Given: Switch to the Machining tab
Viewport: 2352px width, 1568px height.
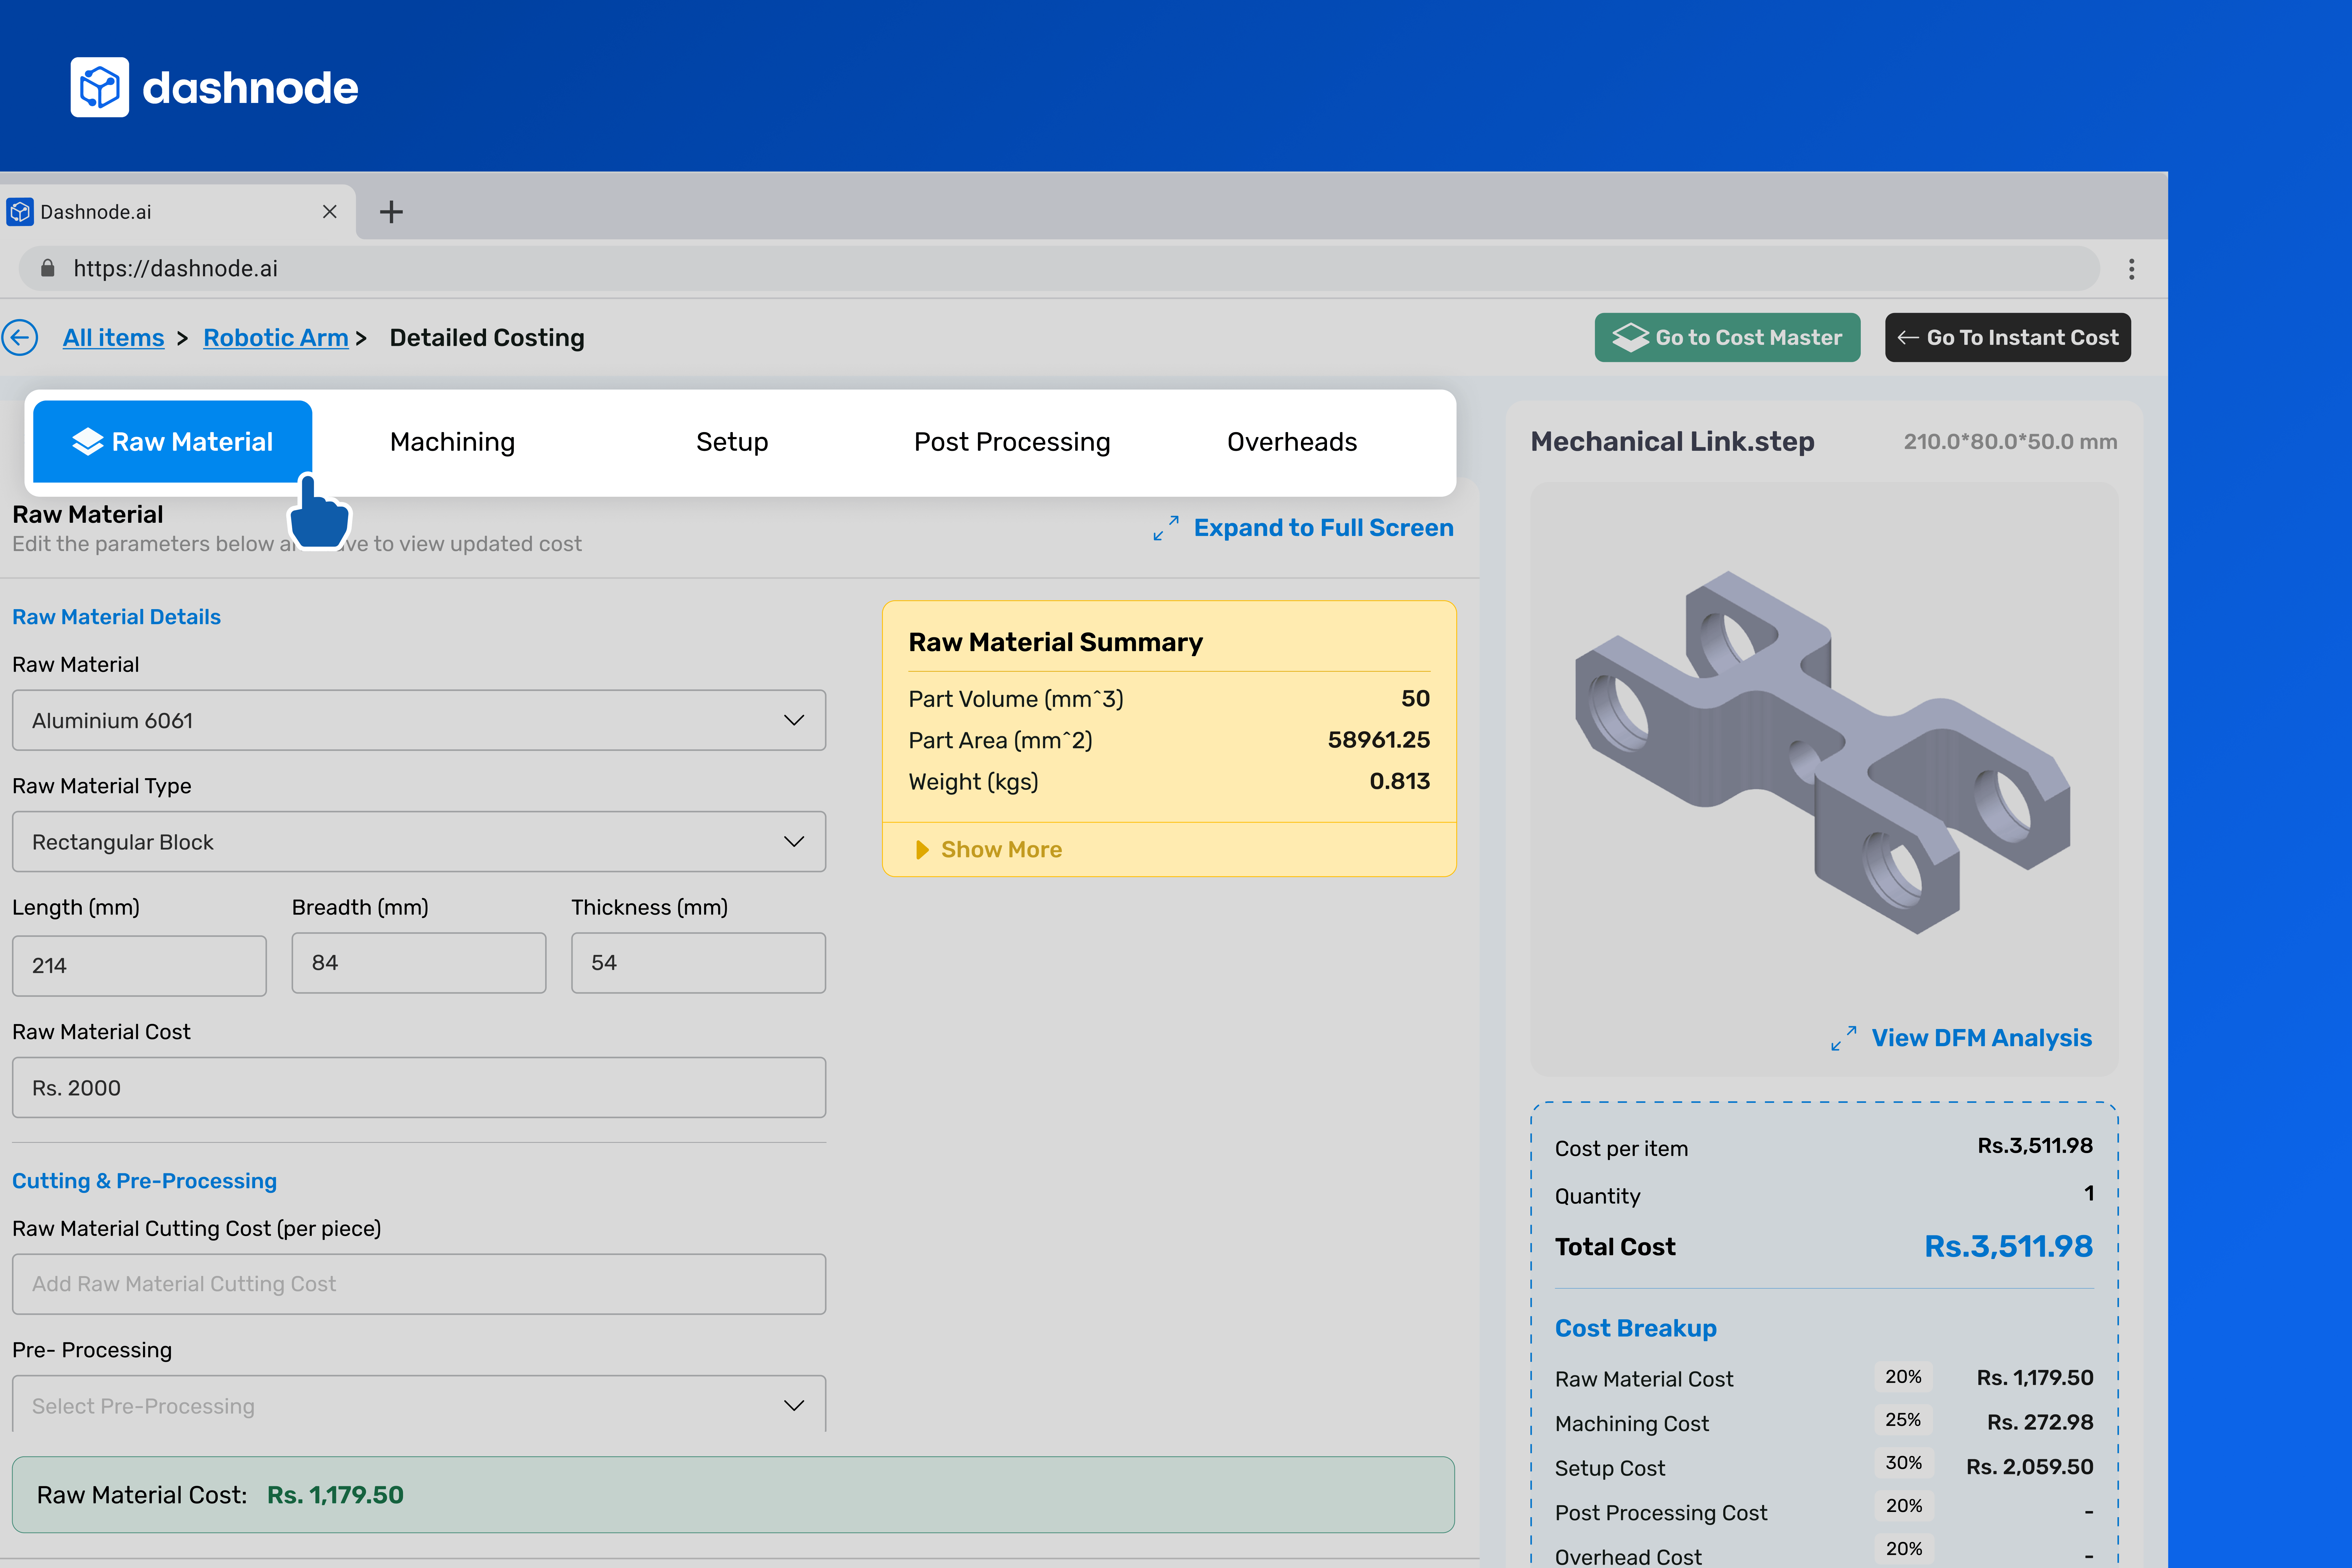Looking at the screenshot, I should tap(452, 442).
